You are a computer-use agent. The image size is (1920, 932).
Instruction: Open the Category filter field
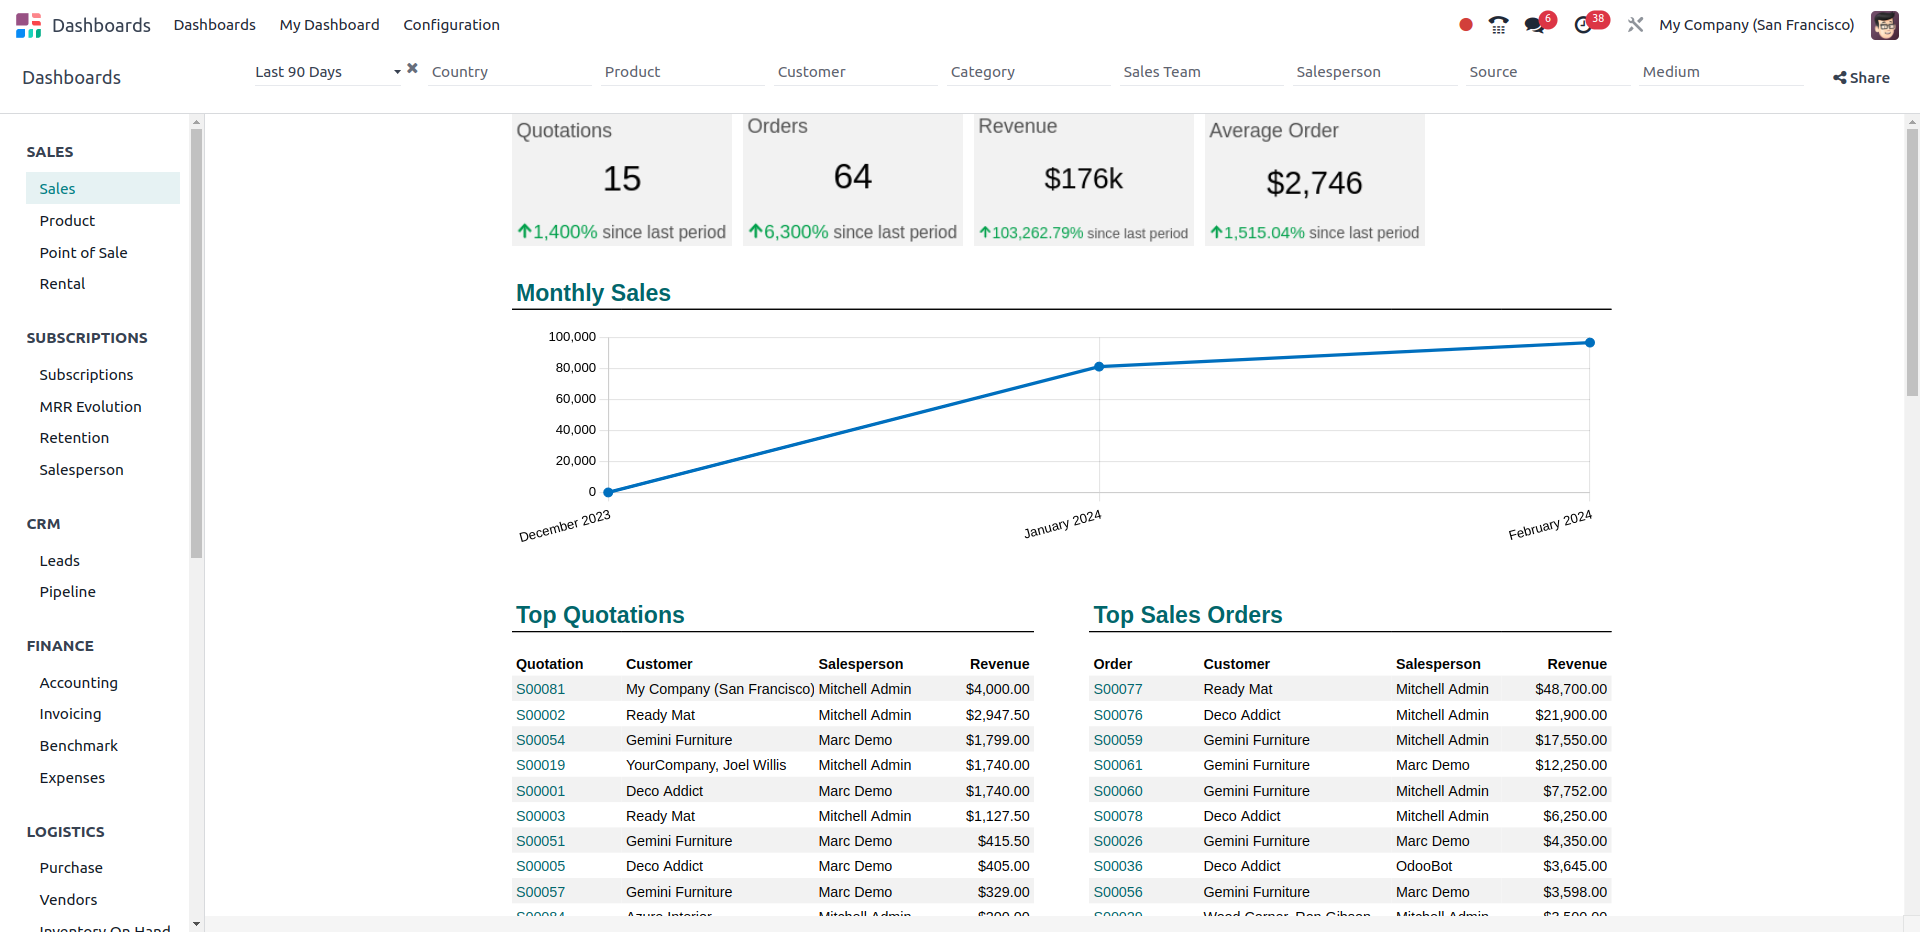(1029, 72)
